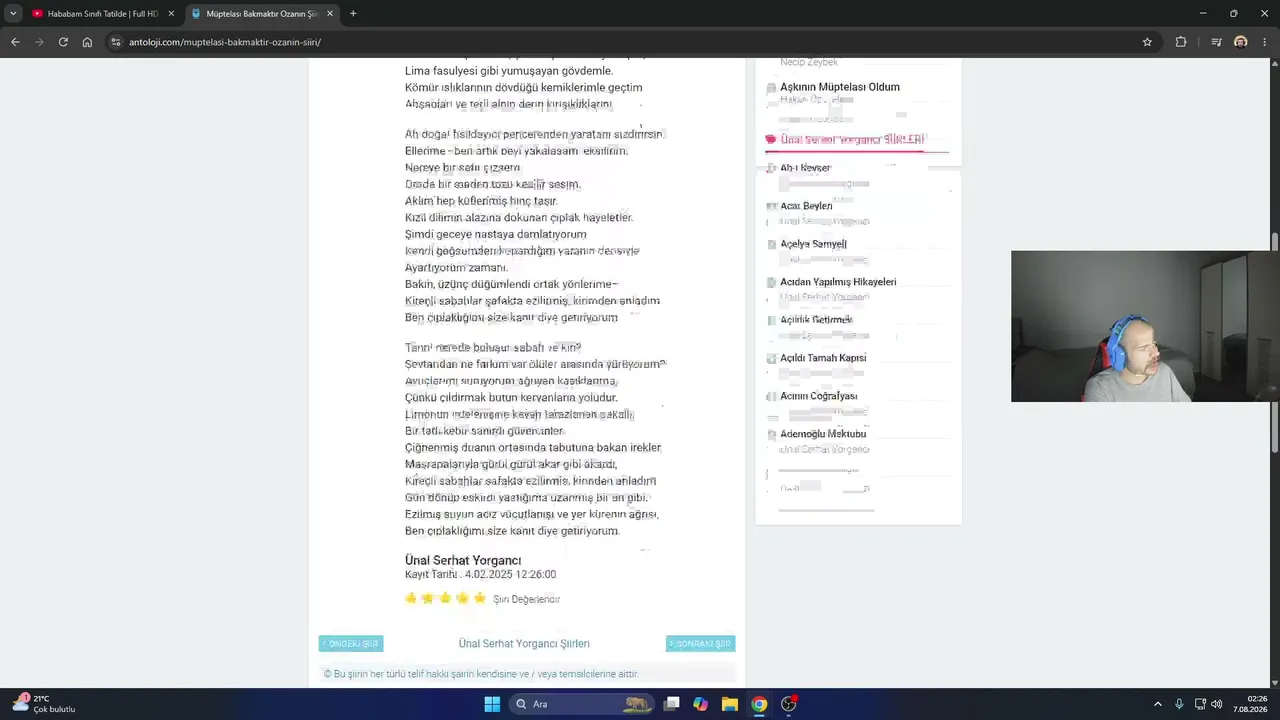Click the Şiiri Değerlendir label

click(x=526, y=599)
